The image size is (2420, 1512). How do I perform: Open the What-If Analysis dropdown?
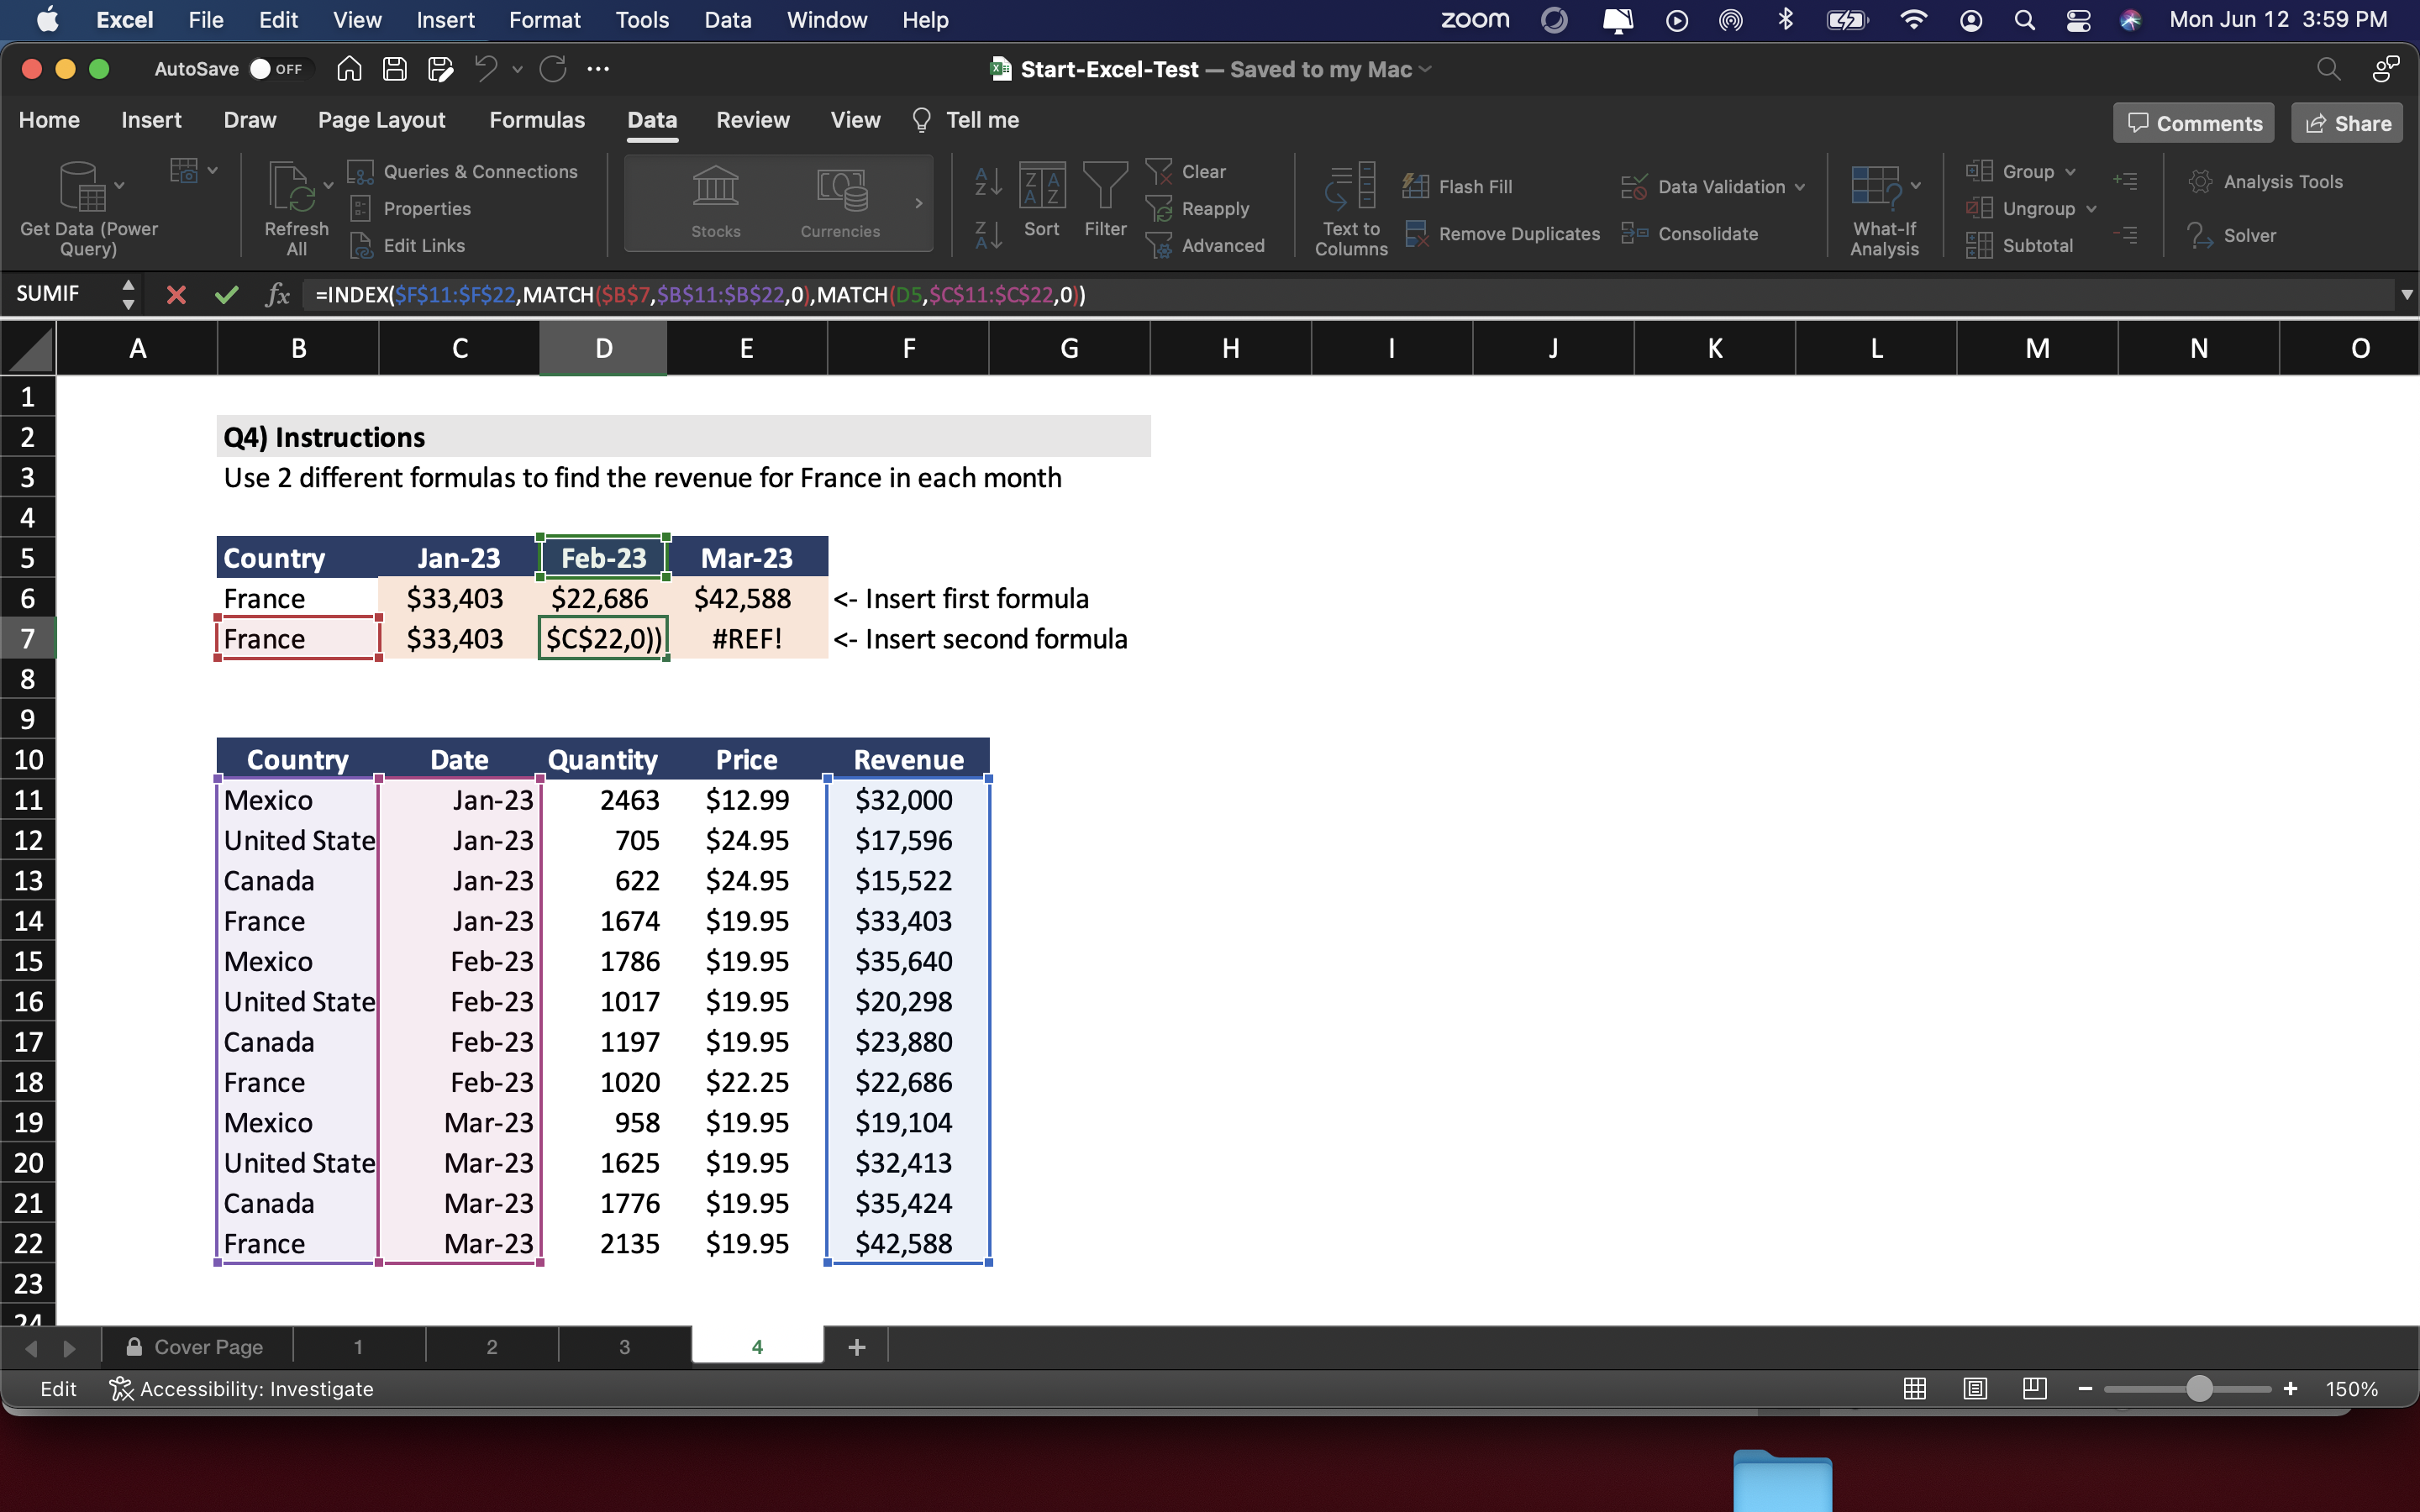coord(1884,210)
